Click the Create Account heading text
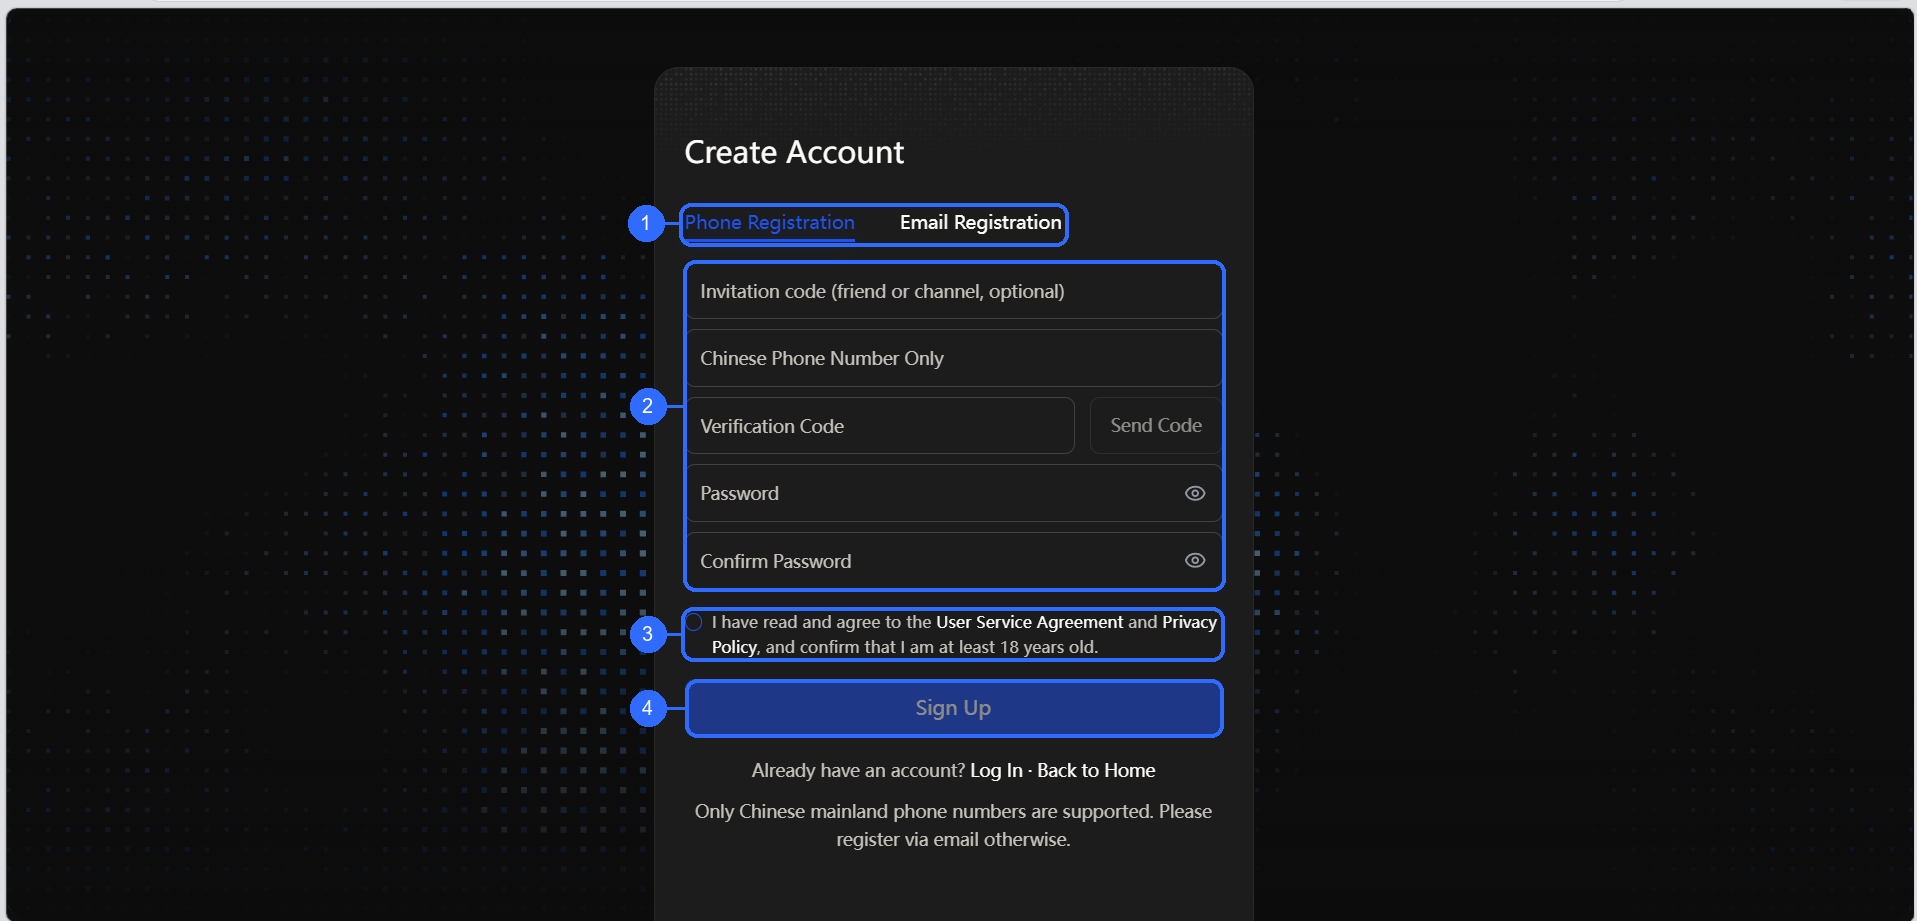Viewport: 1917px width, 921px height. (x=794, y=152)
